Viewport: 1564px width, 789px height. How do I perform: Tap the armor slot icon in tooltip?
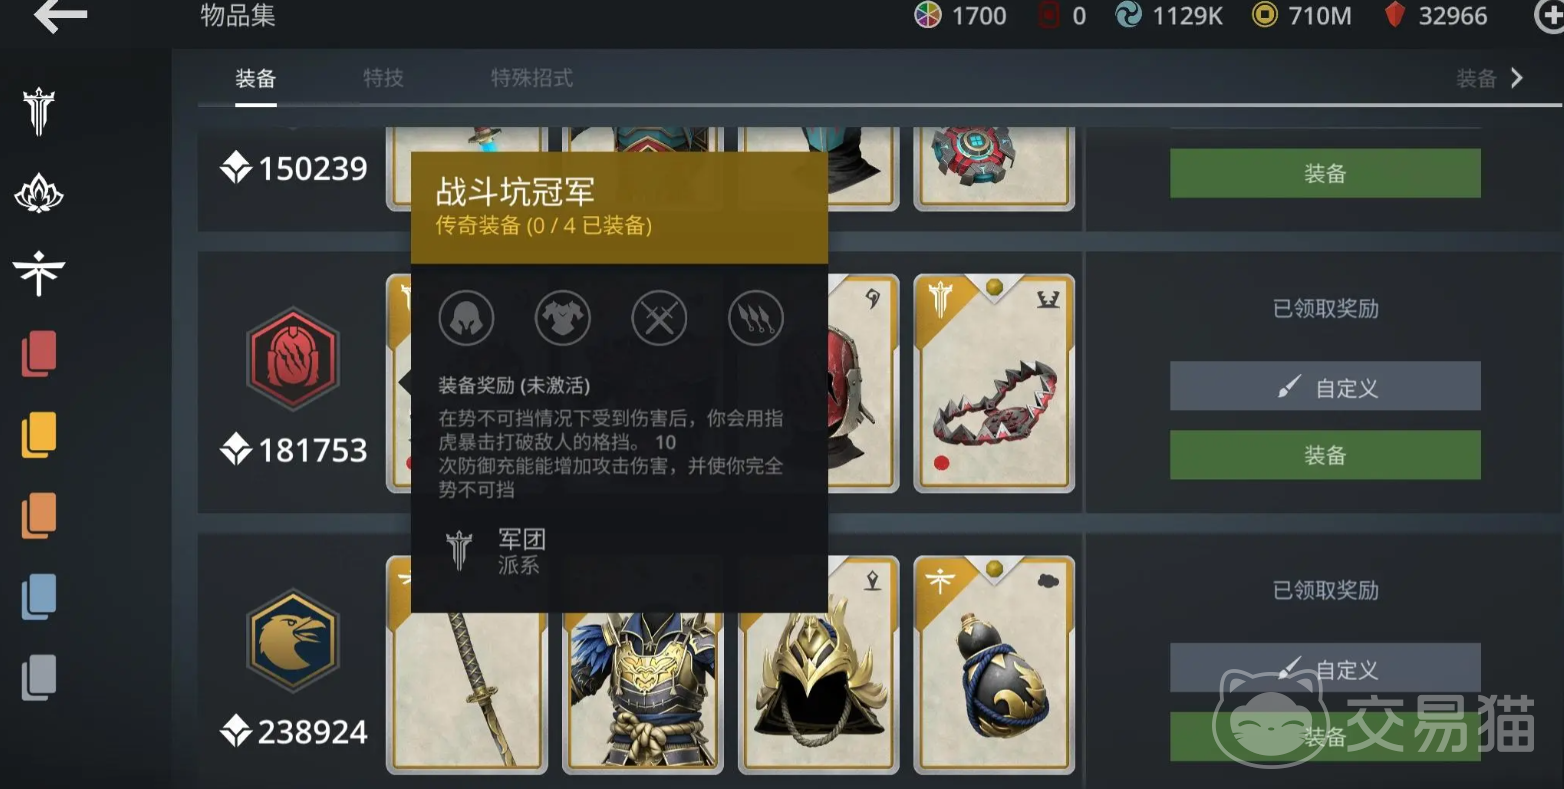[563, 319]
